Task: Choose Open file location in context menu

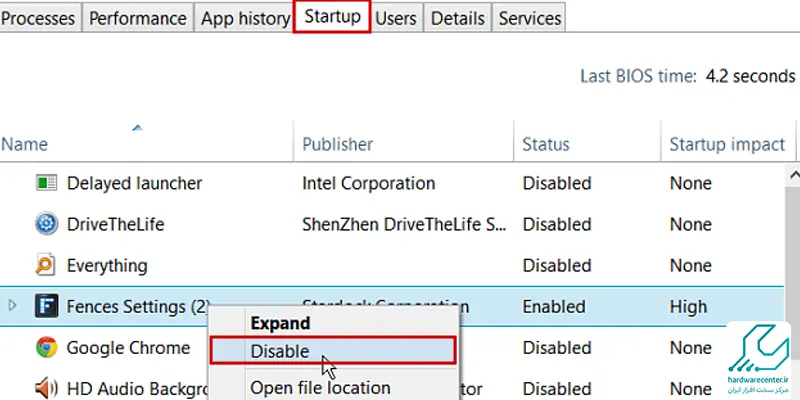Action: [320, 389]
